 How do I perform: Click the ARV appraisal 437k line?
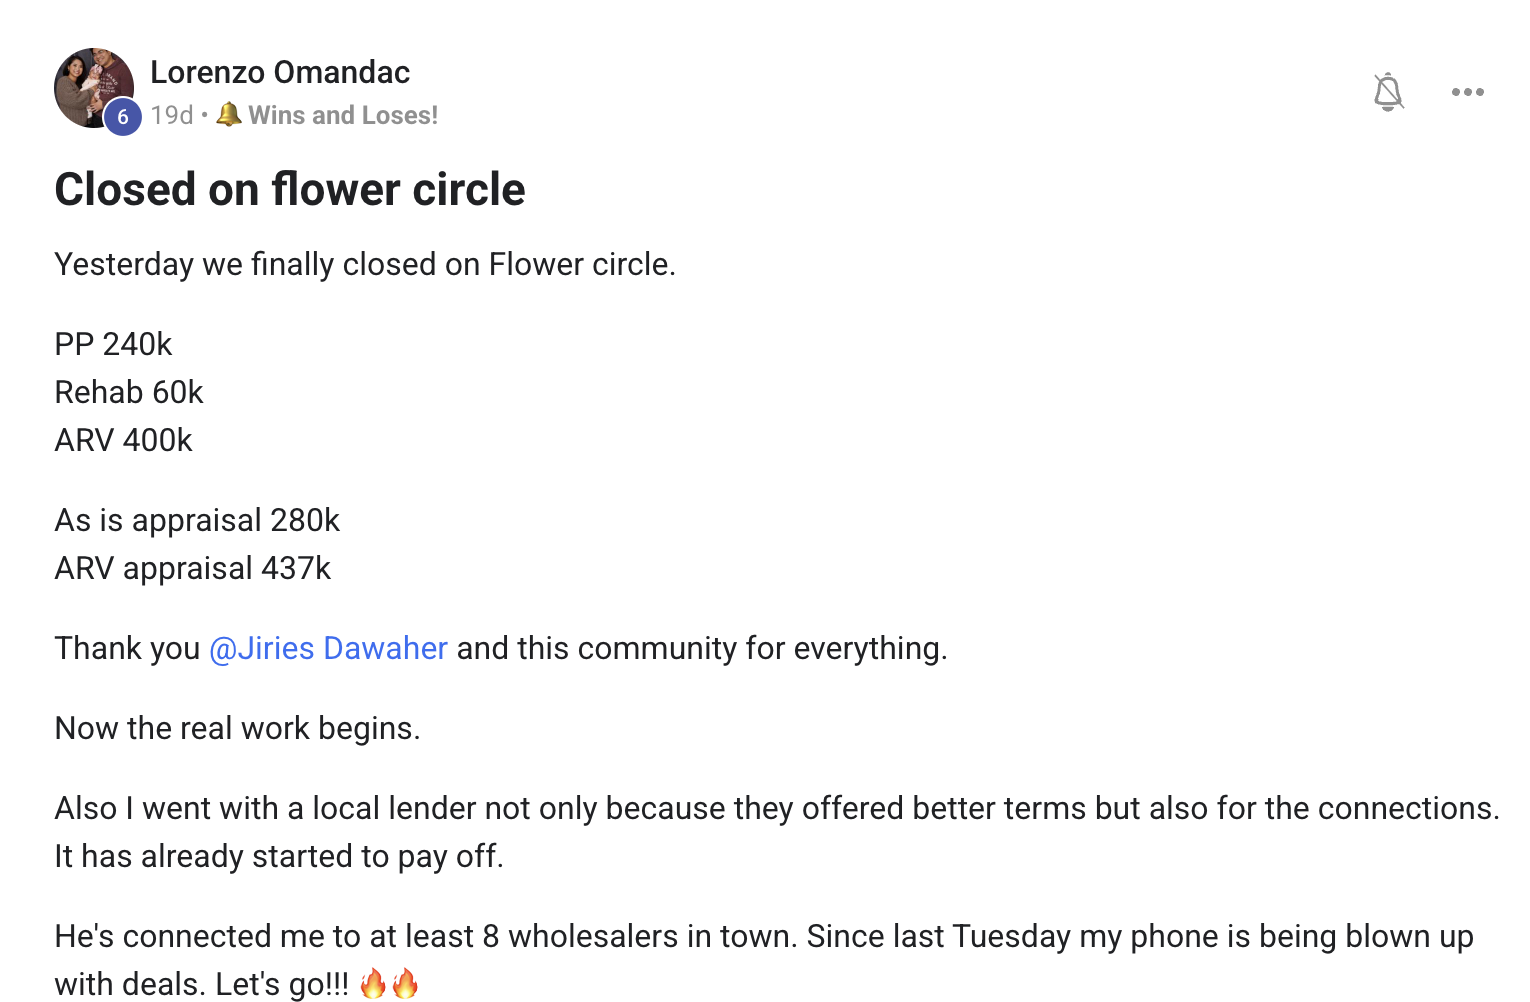click(192, 568)
